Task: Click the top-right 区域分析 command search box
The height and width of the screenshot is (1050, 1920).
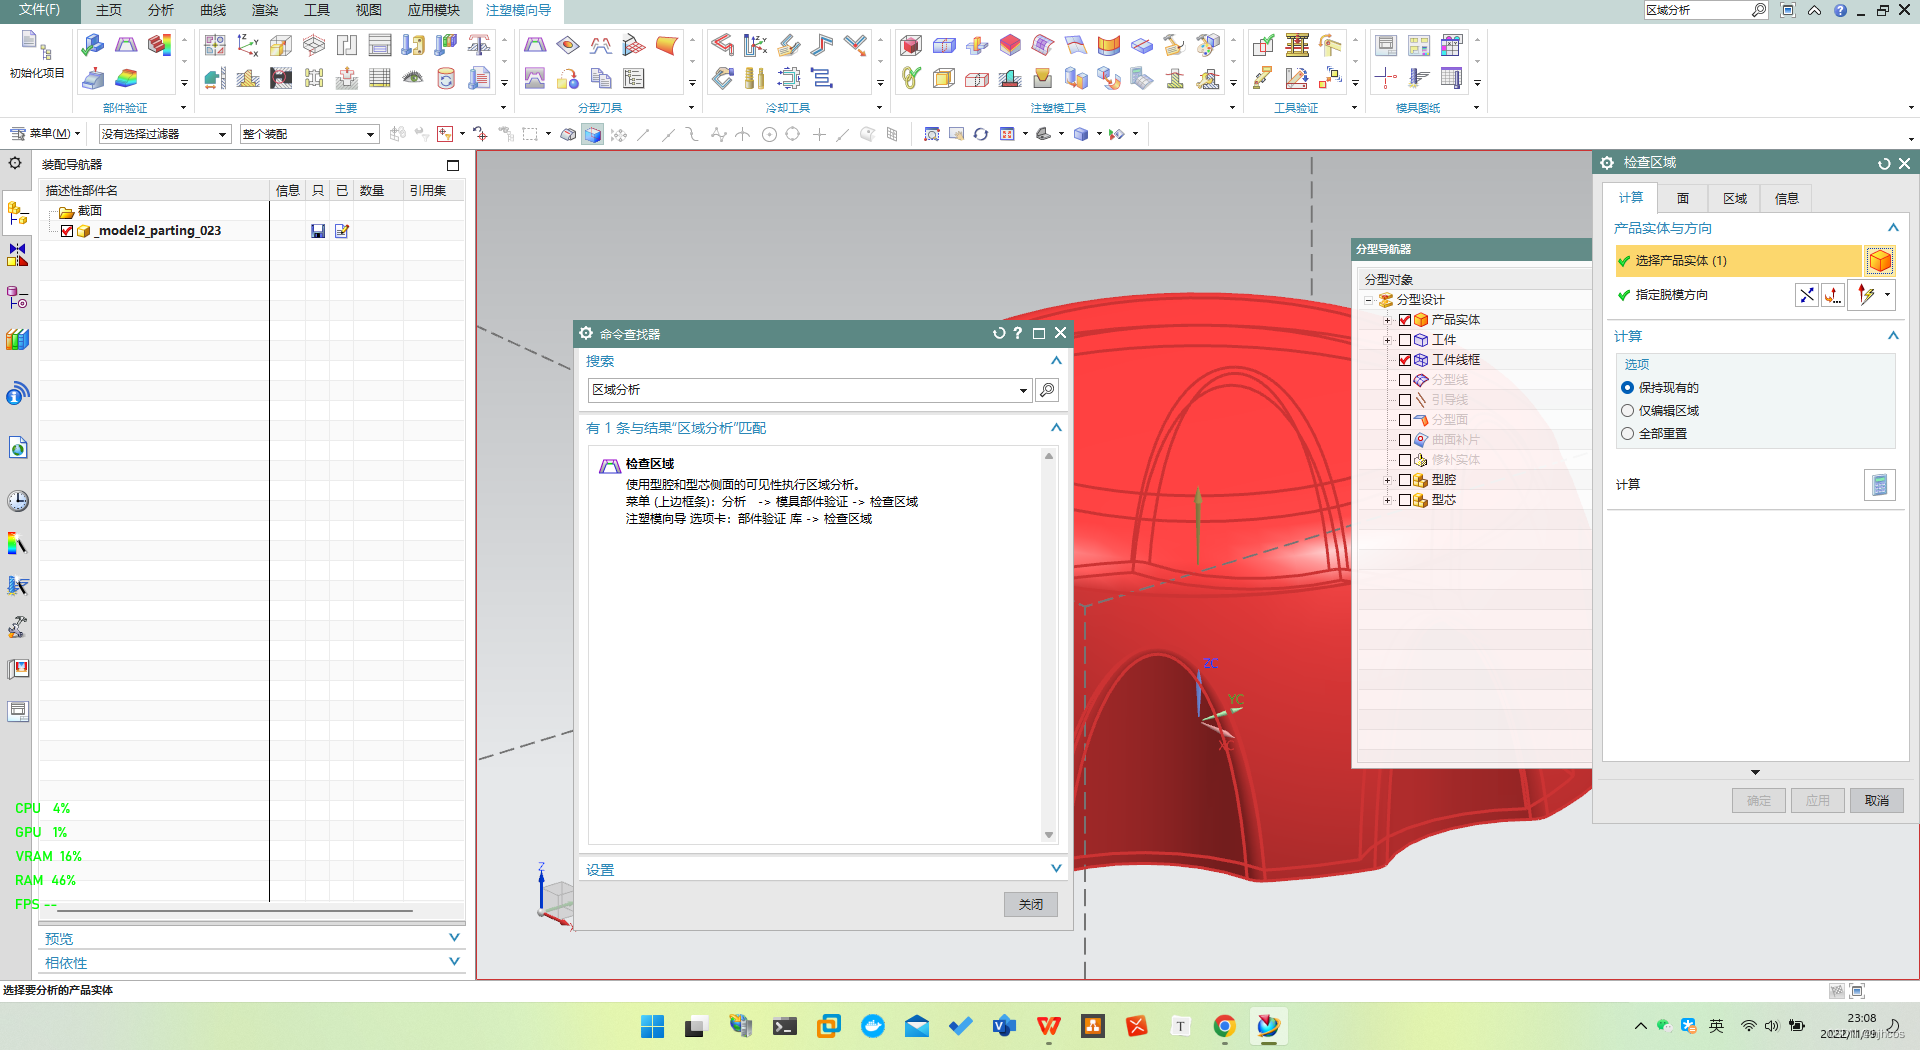Action: [1697, 10]
